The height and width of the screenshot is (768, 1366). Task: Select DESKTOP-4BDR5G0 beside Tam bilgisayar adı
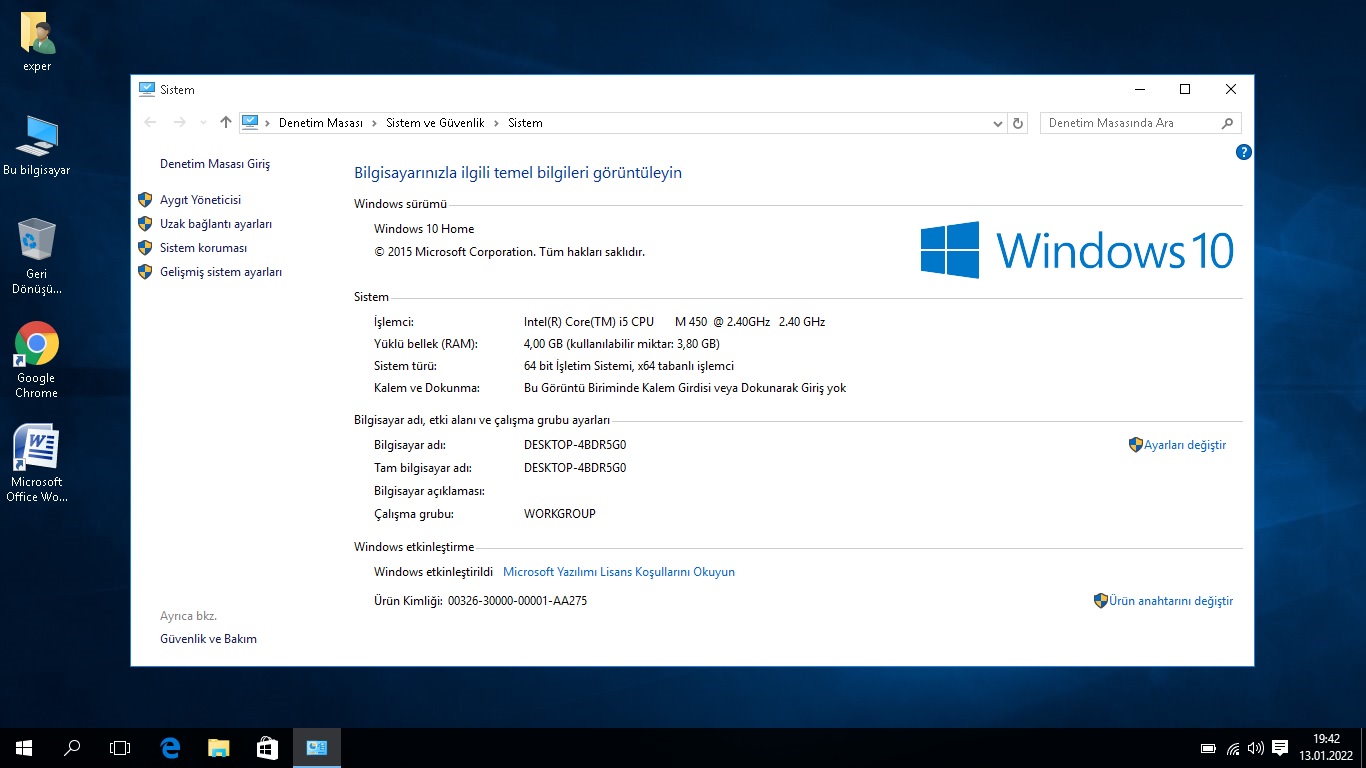coord(575,468)
